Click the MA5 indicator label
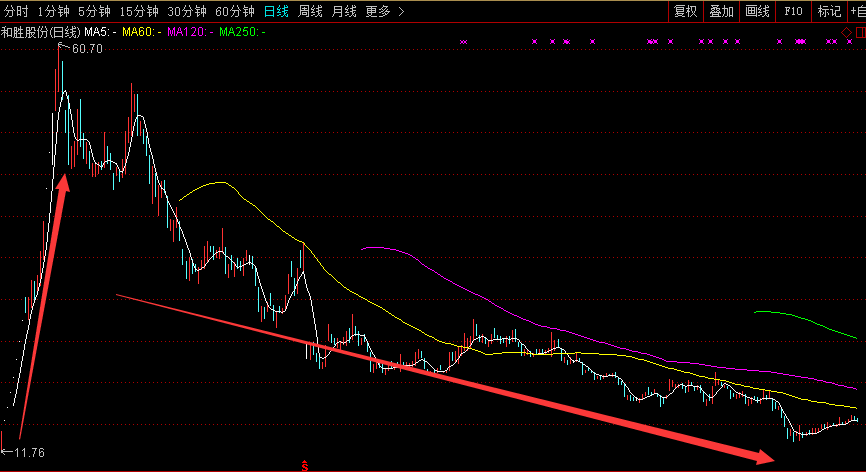The width and height of the screenshot is (866, 472). click(x=100, y=32)
